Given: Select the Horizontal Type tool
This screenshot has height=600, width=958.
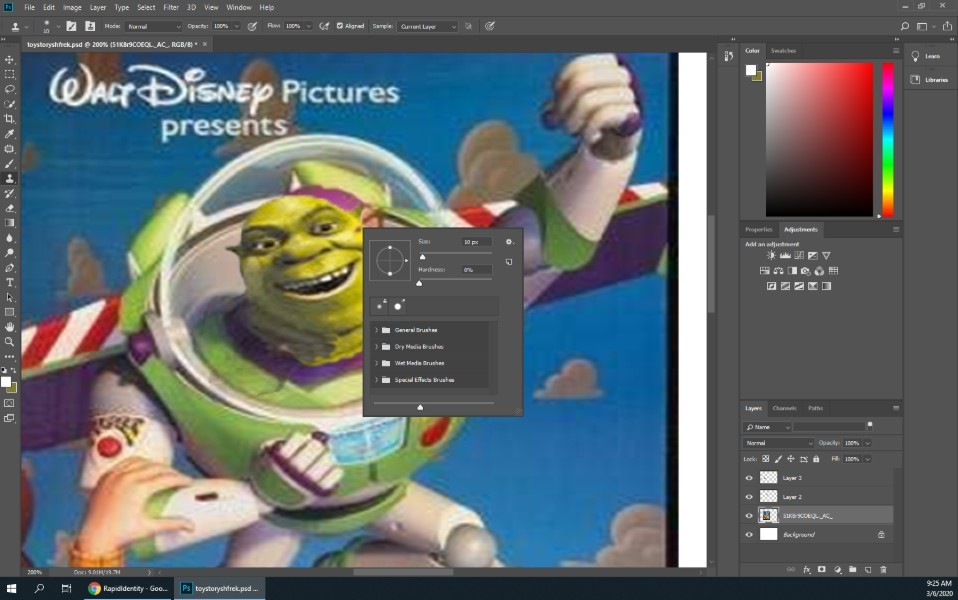Looking at the screenshot, I should tap(9, 282).
